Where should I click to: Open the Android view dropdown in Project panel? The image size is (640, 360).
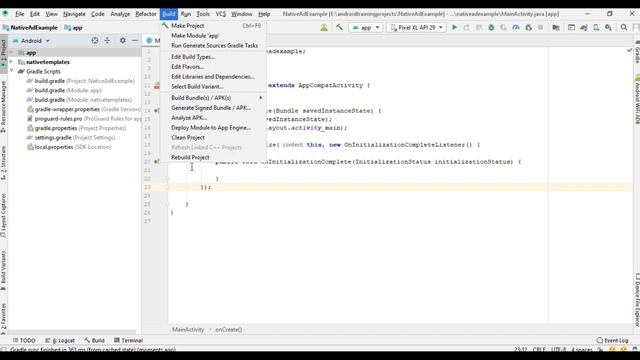click(31, 41)
